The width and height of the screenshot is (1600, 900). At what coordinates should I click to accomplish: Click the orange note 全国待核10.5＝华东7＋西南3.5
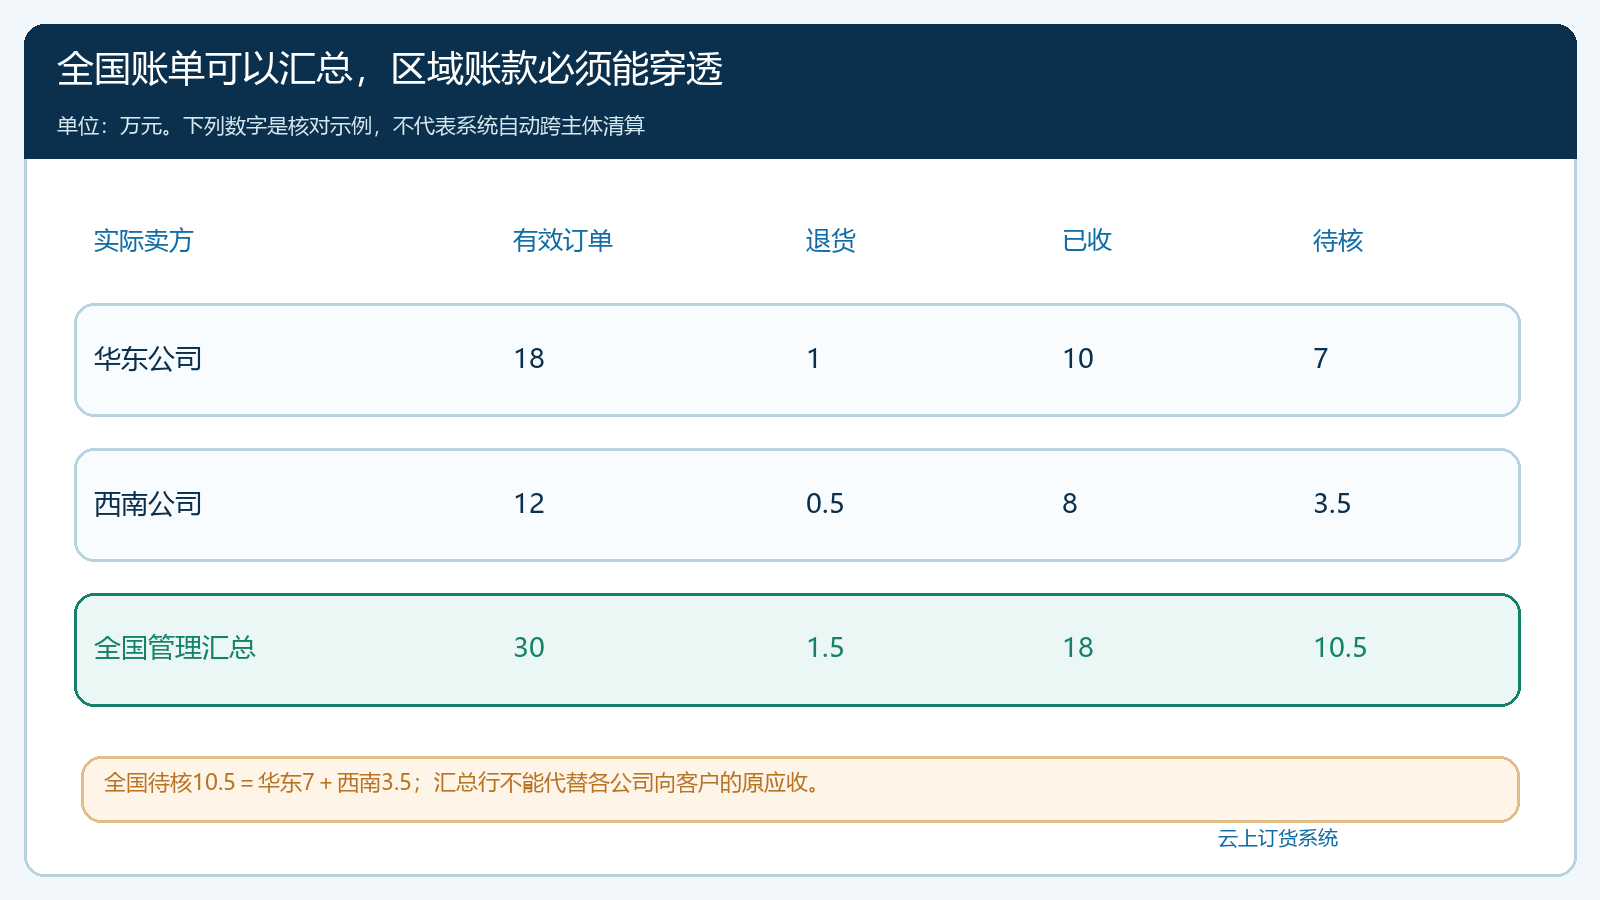point(800,790)
